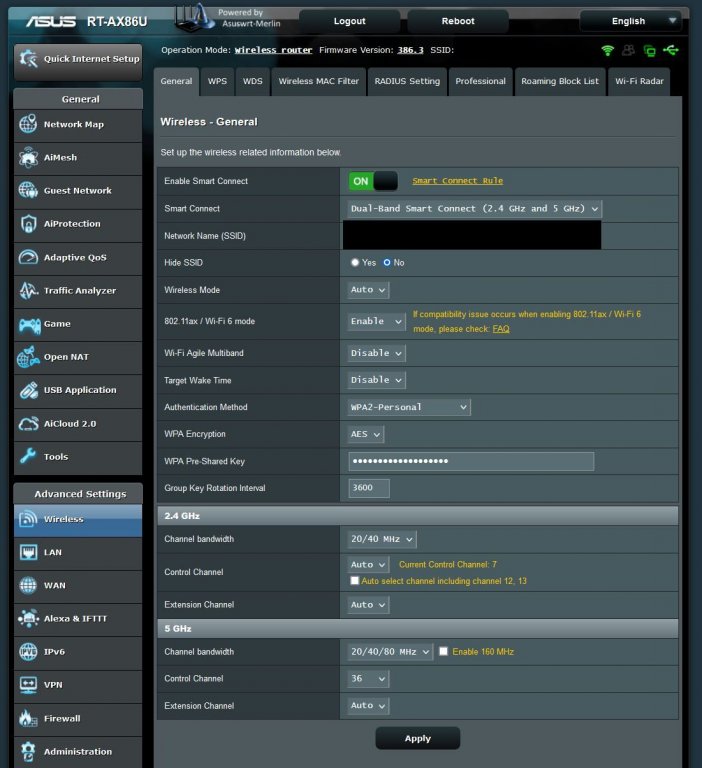Open the 2.4 GHz Channel bandwidth dropdown
This screenshot has height=768, width=702.
382,539
